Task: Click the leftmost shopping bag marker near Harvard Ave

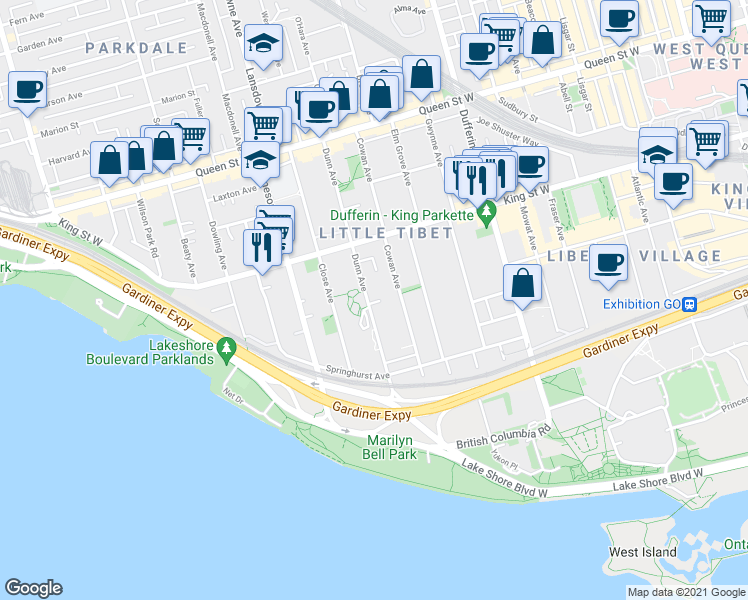Action: (x=110, y=164)
